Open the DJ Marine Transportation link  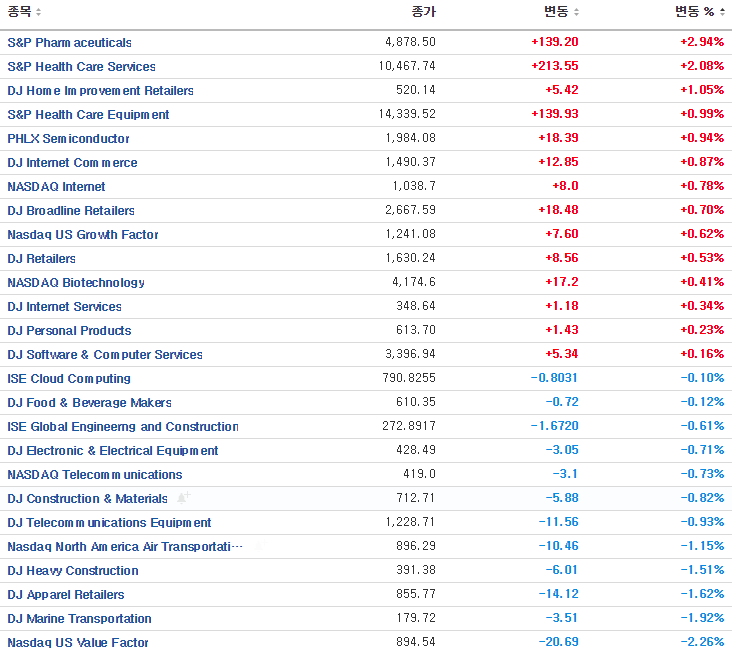click(79, 619)
